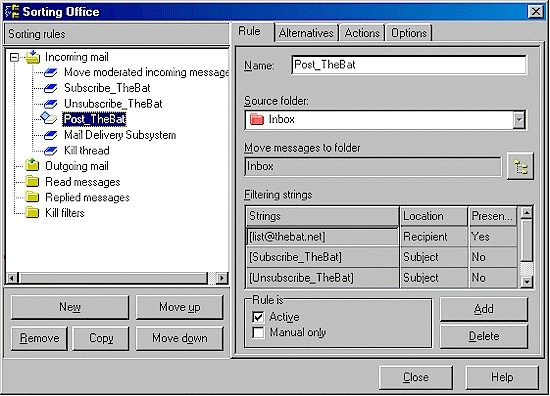Click the rules tree scroll left arrow
Screen dimensions: 550x396
click(12, 278)
